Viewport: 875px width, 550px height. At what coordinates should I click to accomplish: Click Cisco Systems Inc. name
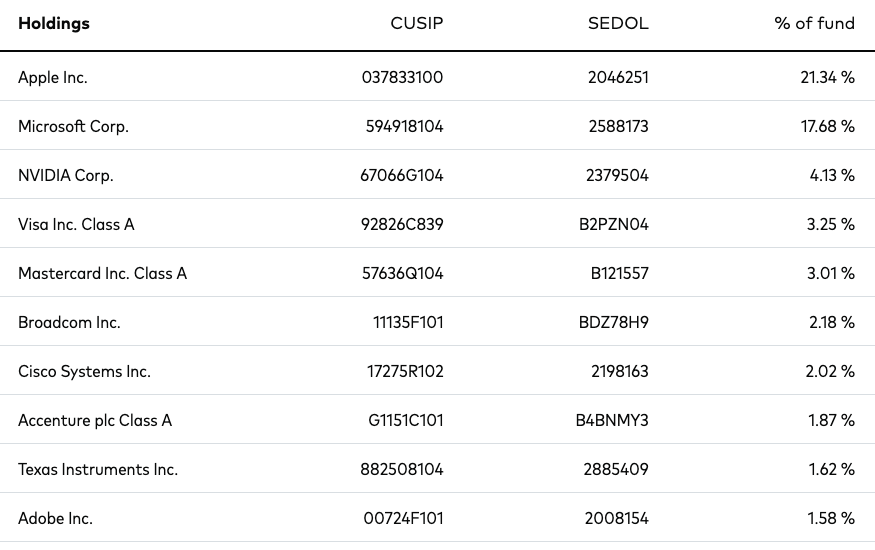[84, 372]
